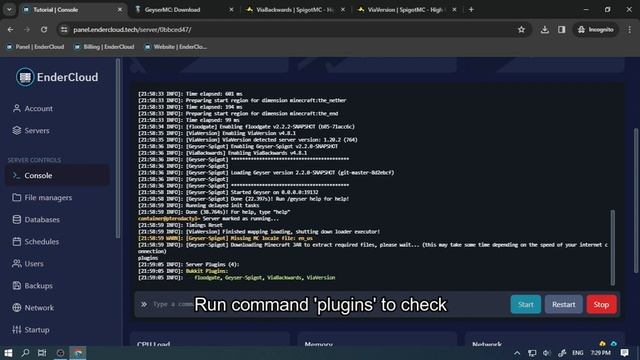
Task: Open Website EnderCloud bookmark
Action: 176,47
